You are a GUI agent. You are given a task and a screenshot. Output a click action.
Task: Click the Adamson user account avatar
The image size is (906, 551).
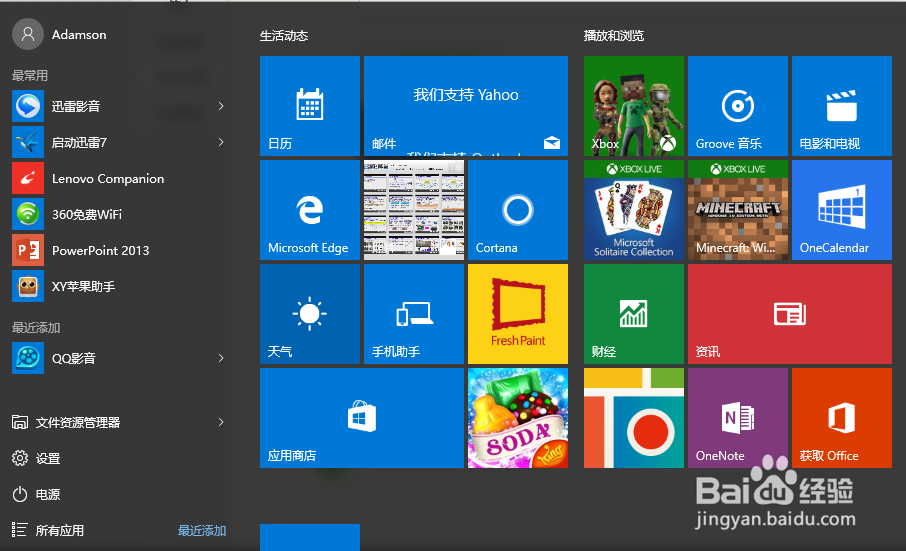tap(28, 34)
